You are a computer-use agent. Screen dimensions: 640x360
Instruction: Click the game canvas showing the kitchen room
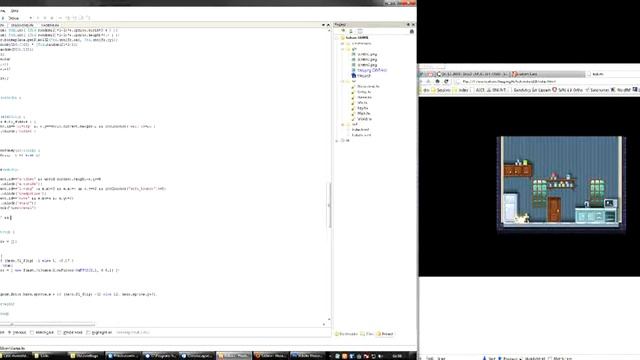point(561,184)
